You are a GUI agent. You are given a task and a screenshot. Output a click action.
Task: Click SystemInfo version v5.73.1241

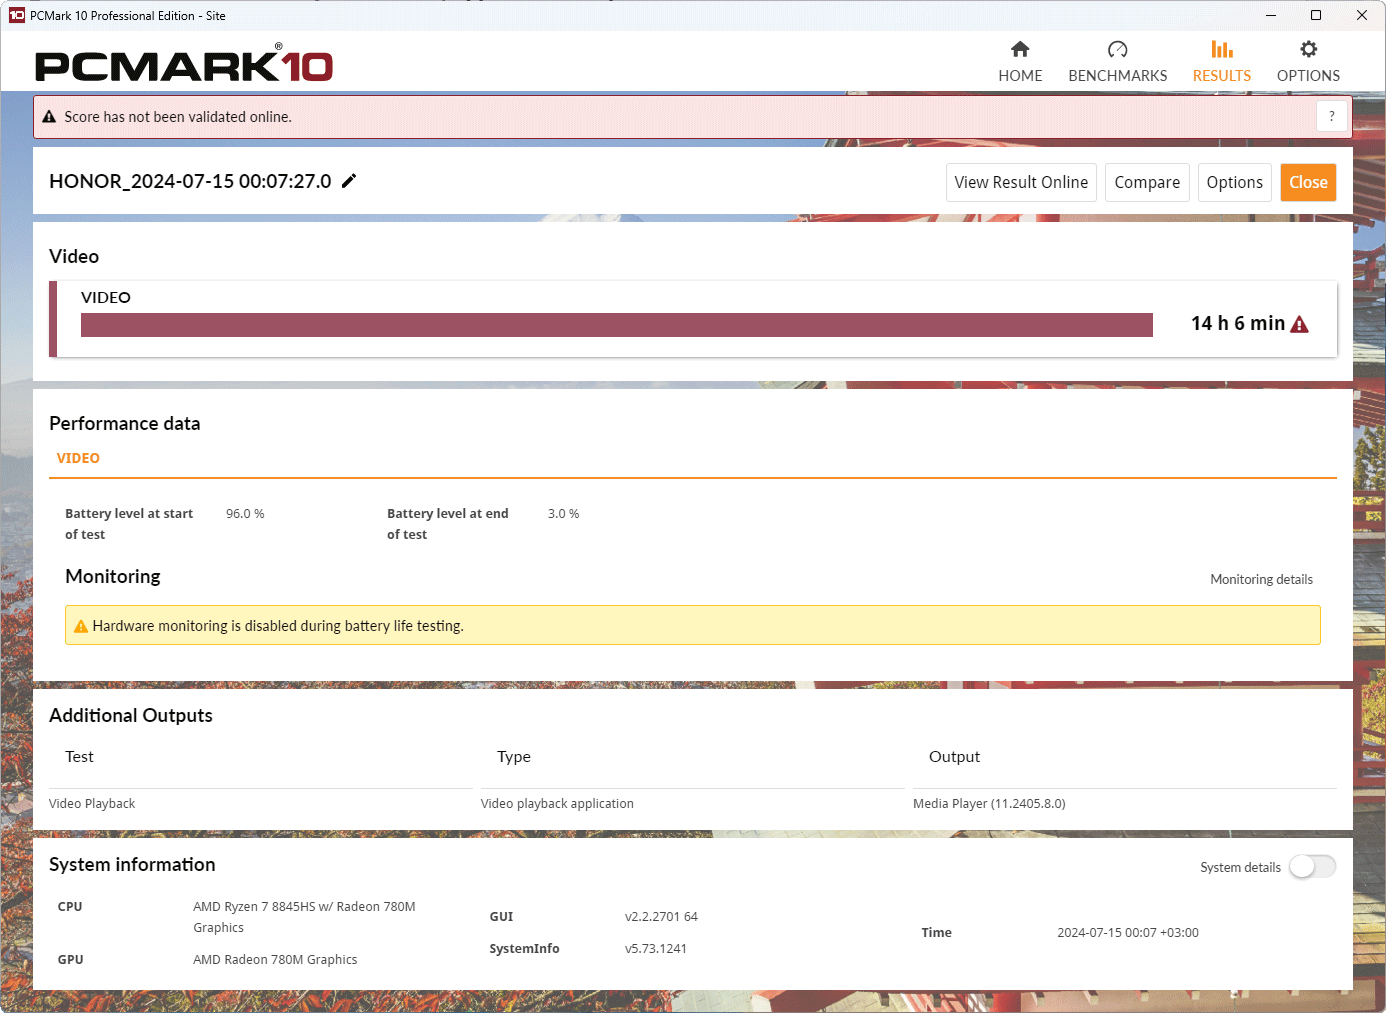pos(656,948)
